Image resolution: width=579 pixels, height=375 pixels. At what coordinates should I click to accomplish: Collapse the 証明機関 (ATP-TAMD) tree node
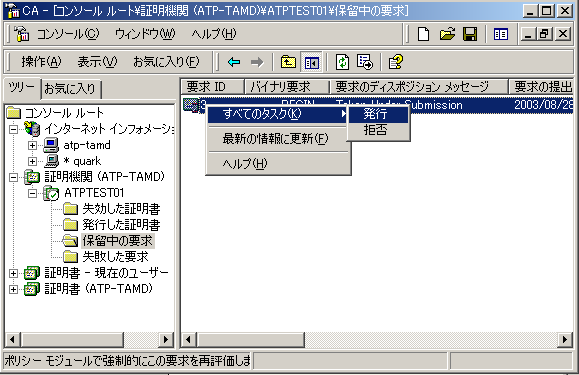(x=13, y=178)
